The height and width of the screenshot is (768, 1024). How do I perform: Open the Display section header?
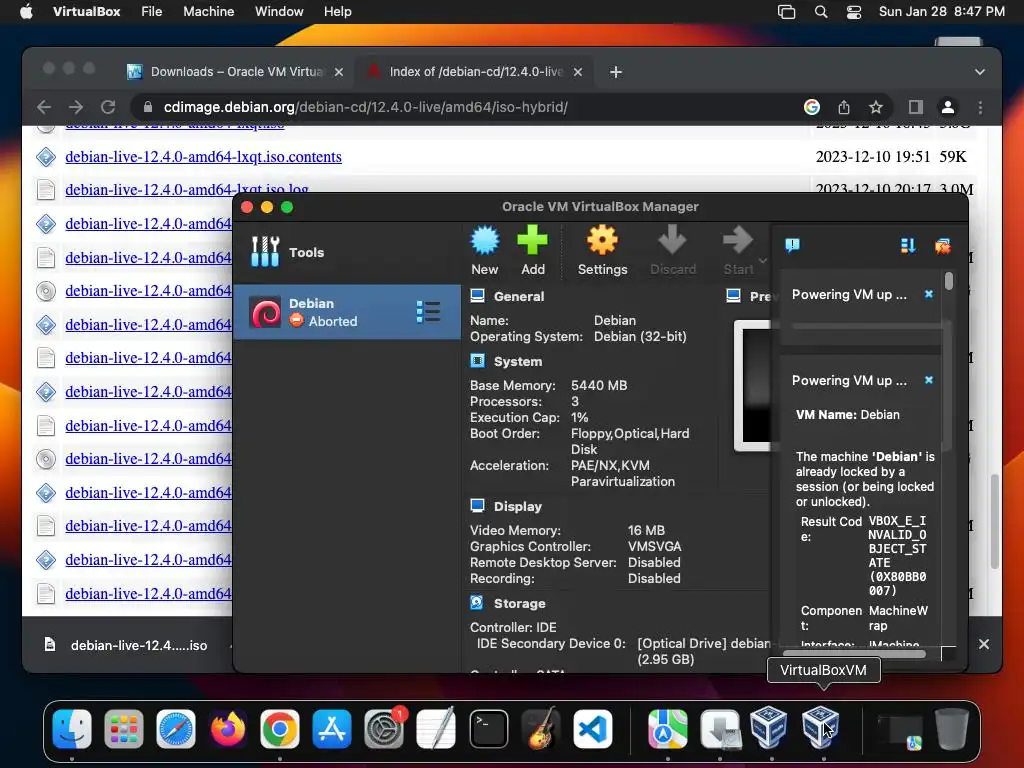517,506
